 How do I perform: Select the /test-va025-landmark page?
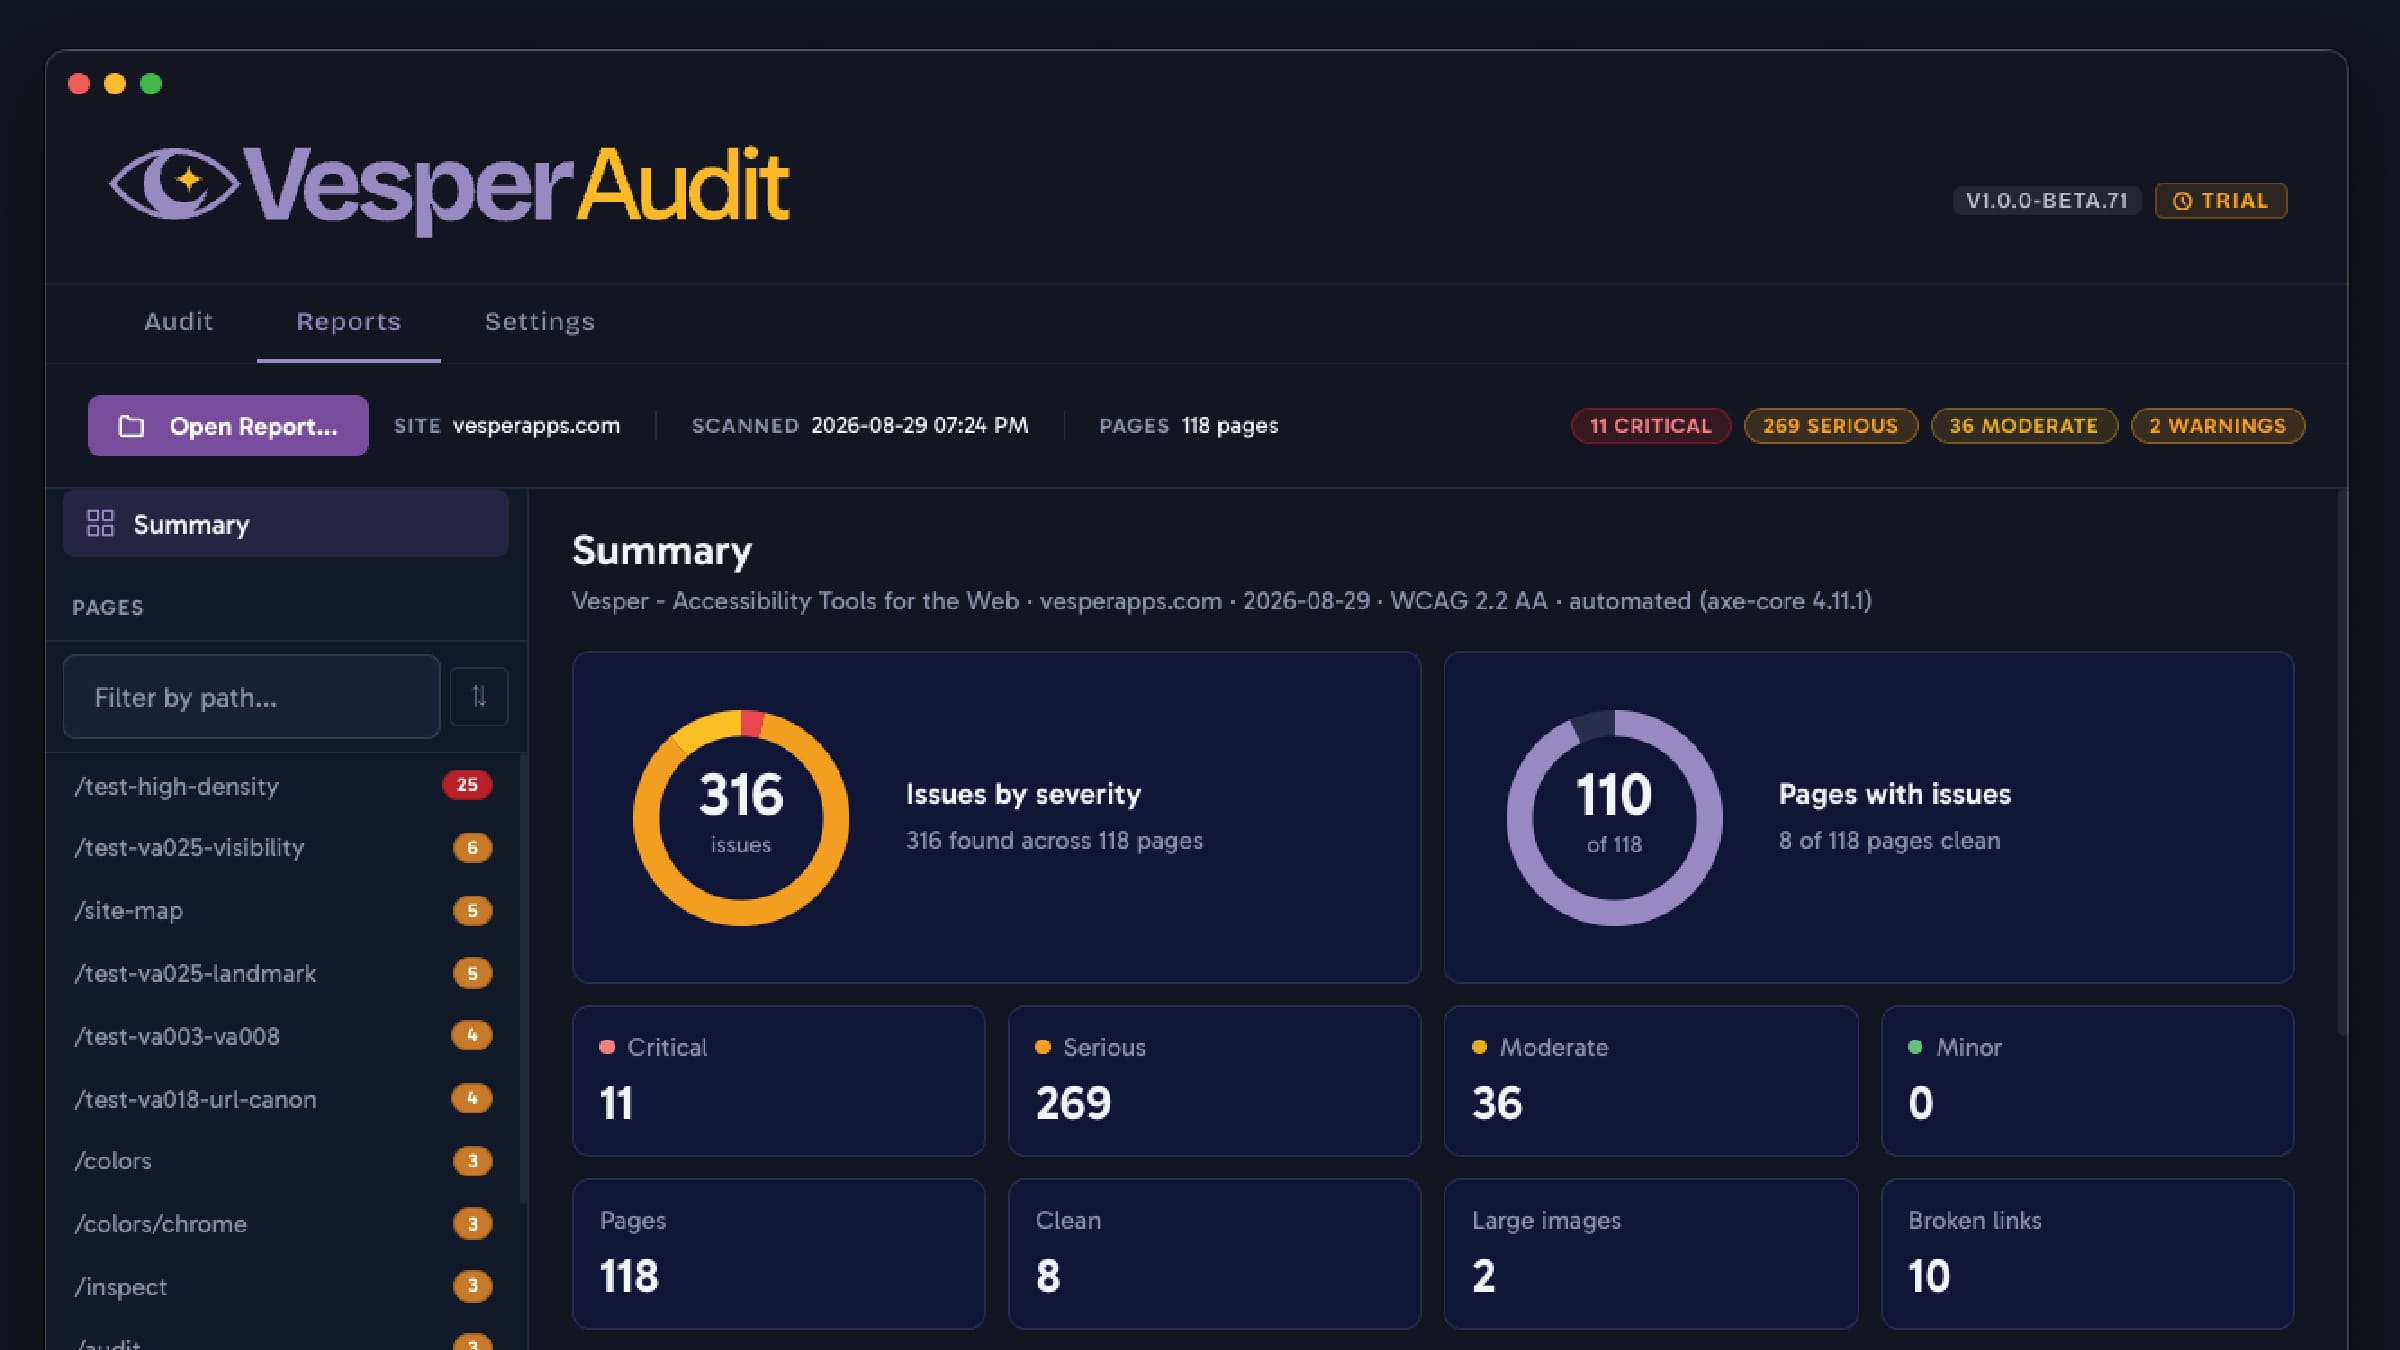[283, 974]
